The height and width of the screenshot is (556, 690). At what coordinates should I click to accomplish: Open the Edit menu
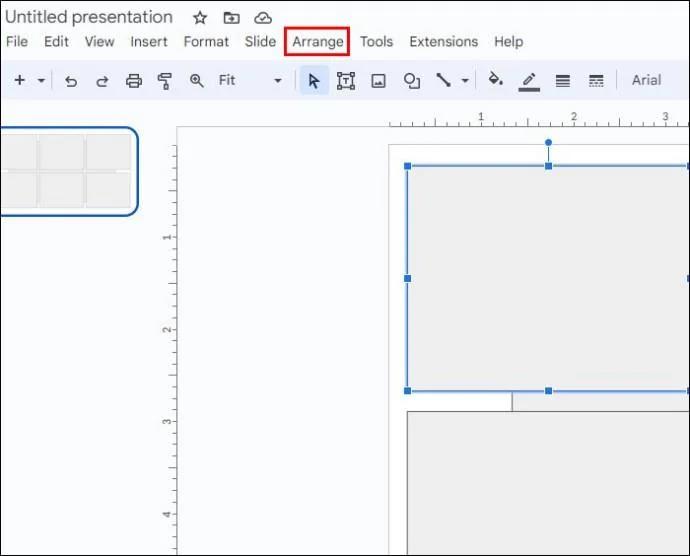click(56, 42)
